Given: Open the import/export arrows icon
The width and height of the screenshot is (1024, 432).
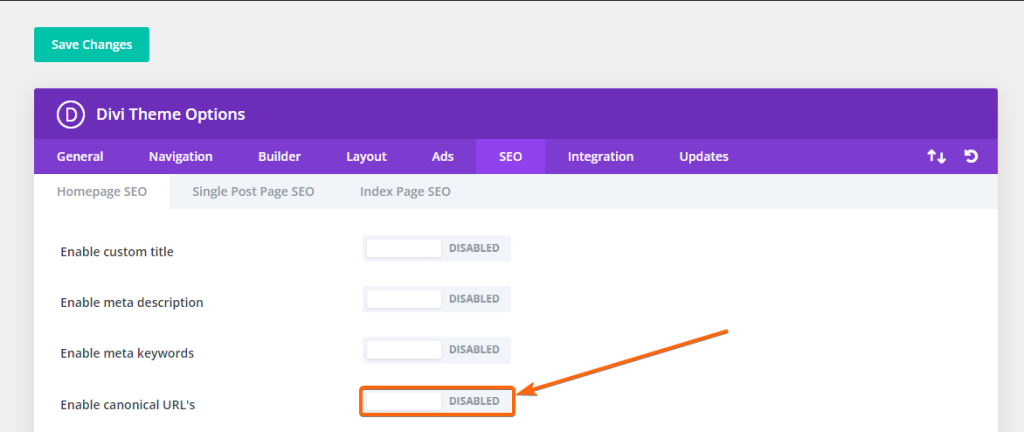Looking at the screenshot, I should [936, 157].
